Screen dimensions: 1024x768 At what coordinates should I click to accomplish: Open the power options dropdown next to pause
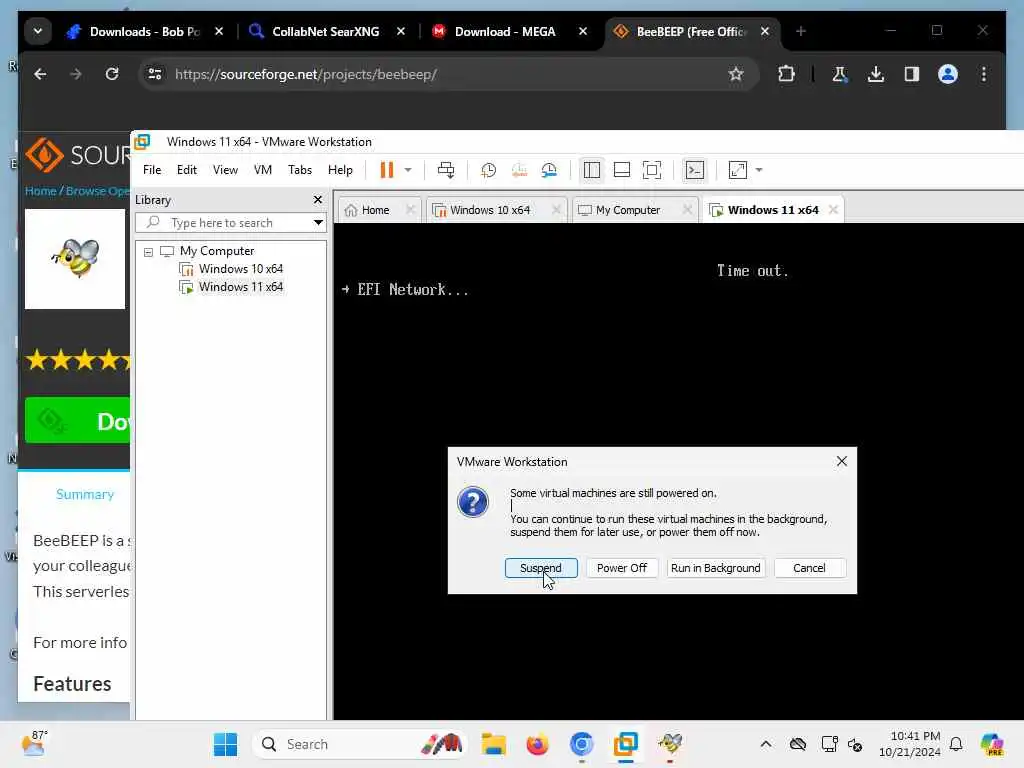tap(408, 170)
